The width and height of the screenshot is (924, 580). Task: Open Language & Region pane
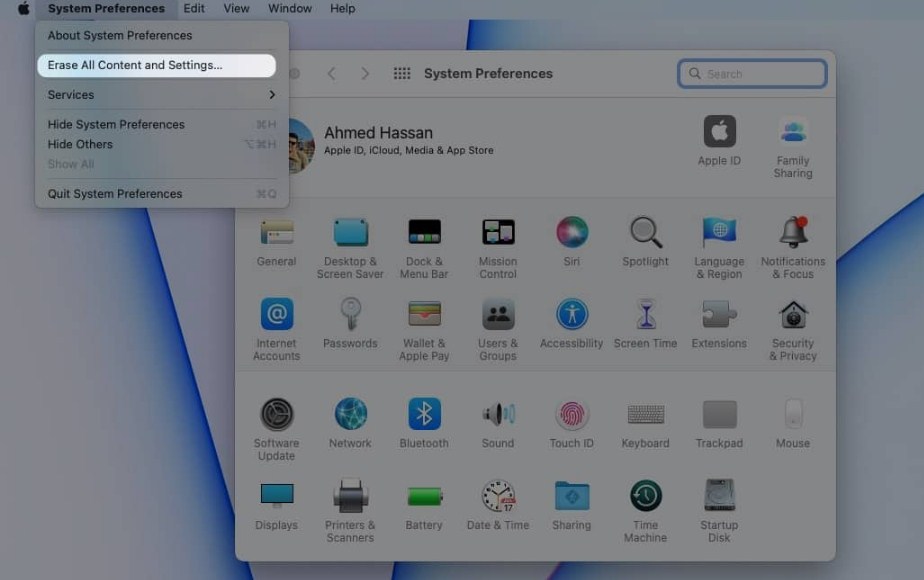tap(719, 248)
